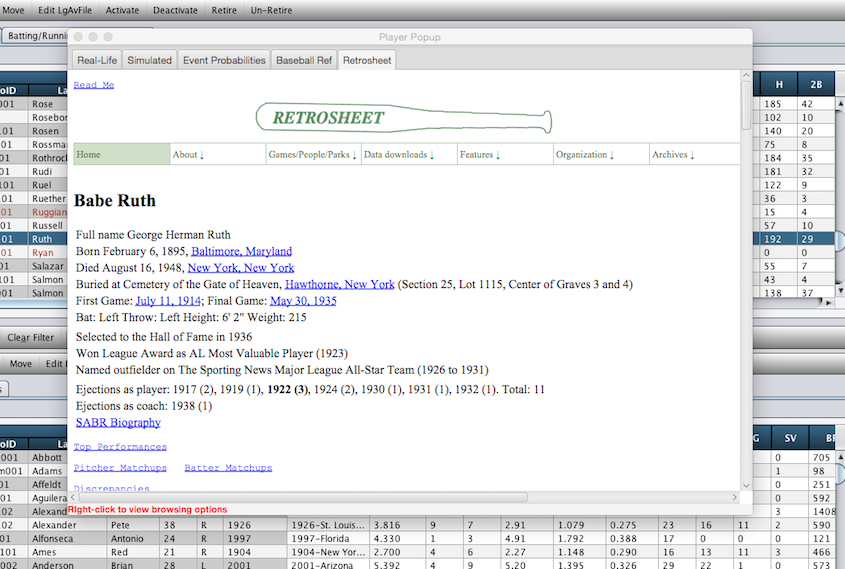Screen dimensions: 845x569
Task: Open the Hawthorne, New York link
Action: tap(340, 284)
